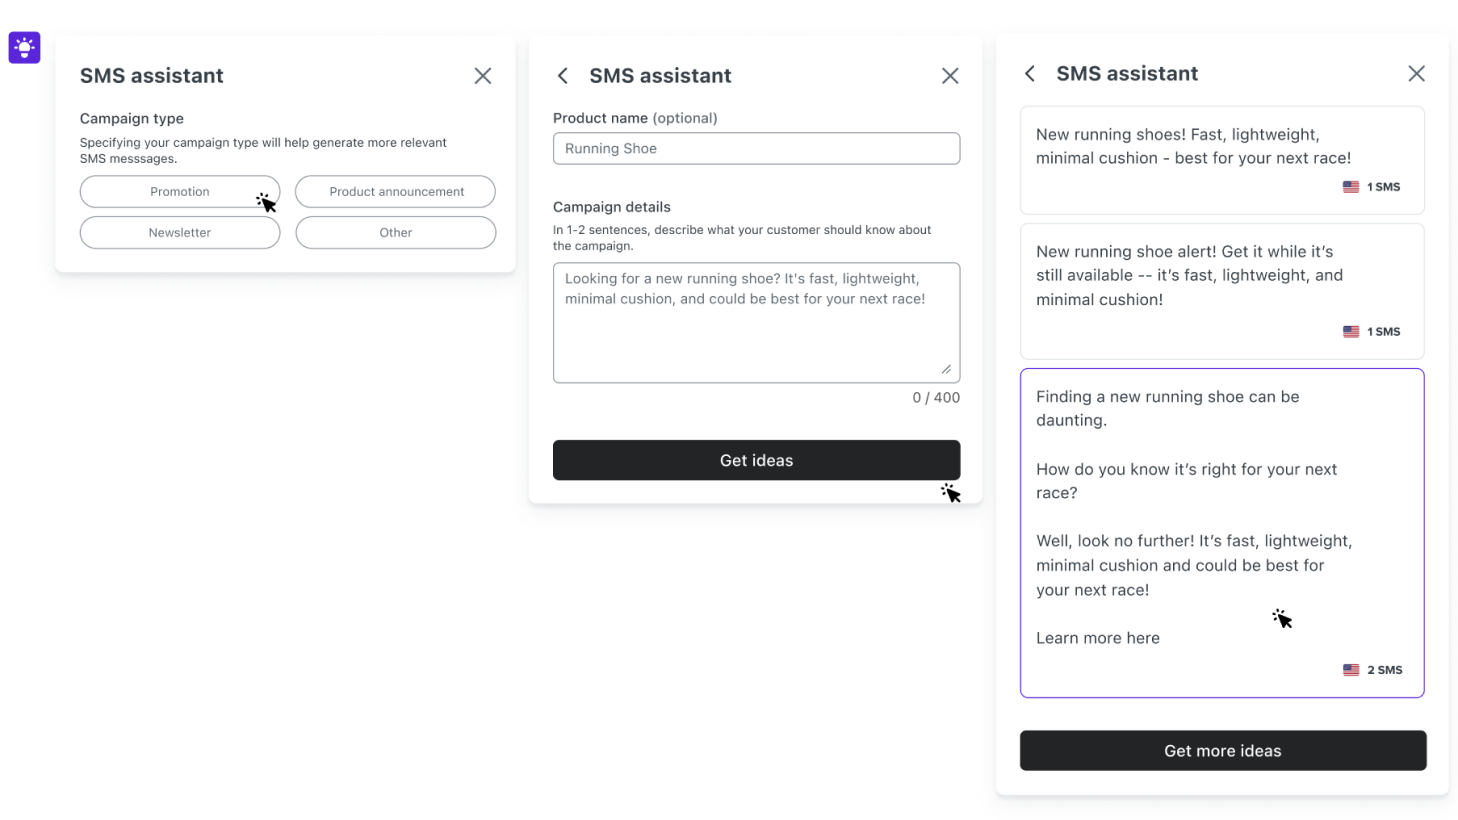The width and height of the screenshot is (1458, 820).
Task: Click the Get ideas button
Action: [x=756, y=460]
